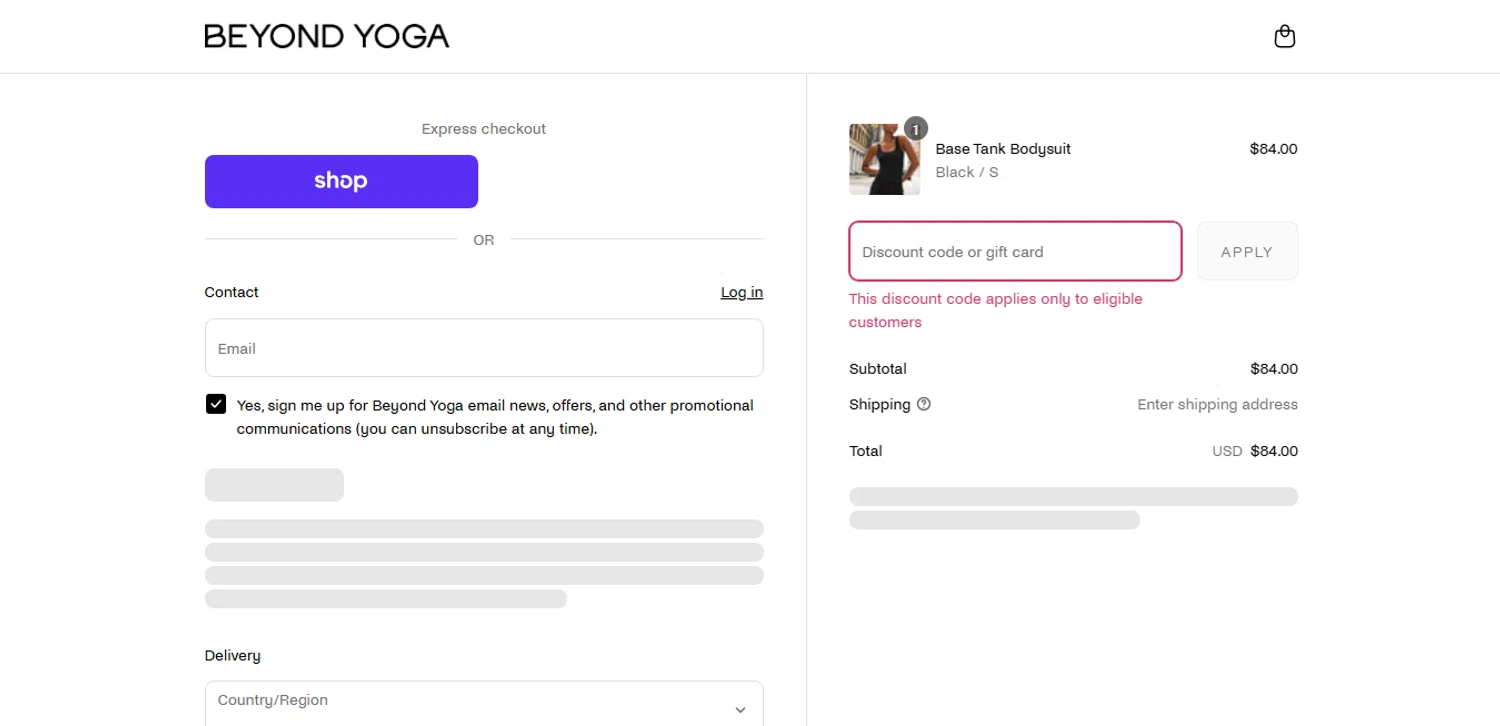Click the Beyond Yoga logo

click(x=327, y=37)
